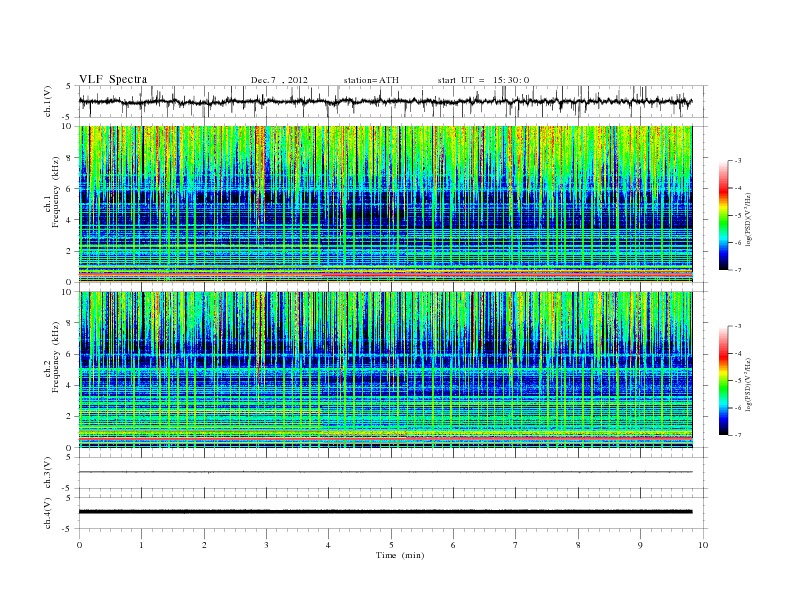Click the ch.2 "Frequency (kHz)" axis label
Viewport: 792px width, 612px height.
[56, 356]
